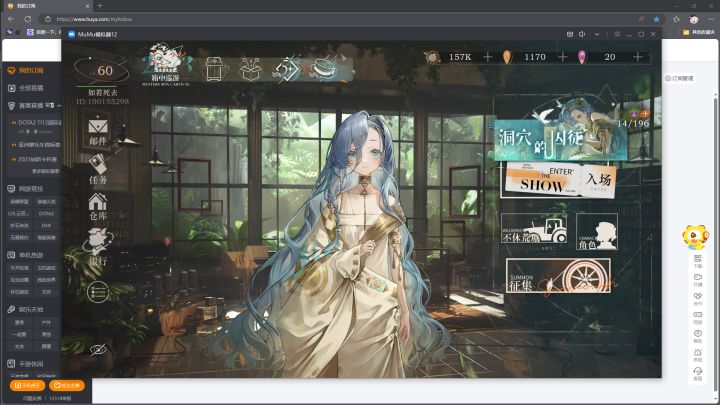
Task: Click the left orange button at sidebar bottom
Action: (27, 385)
